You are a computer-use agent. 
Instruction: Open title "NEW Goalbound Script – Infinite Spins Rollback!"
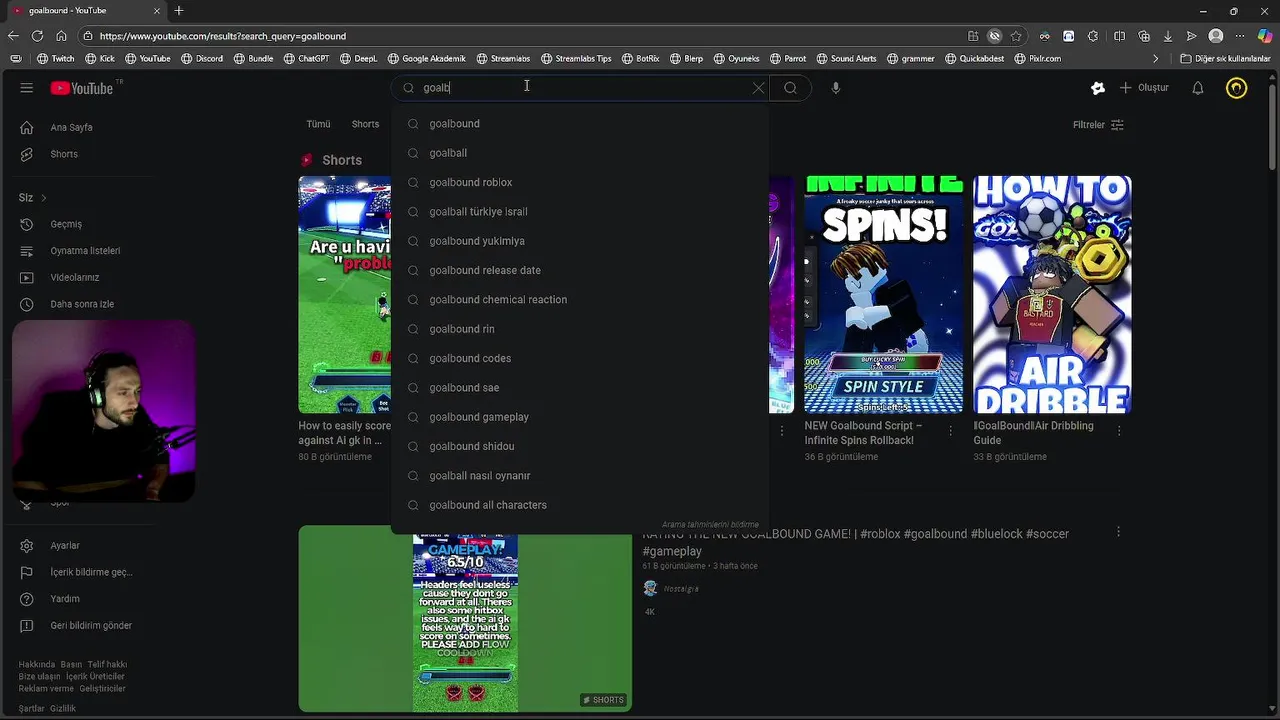pos(863,433)
